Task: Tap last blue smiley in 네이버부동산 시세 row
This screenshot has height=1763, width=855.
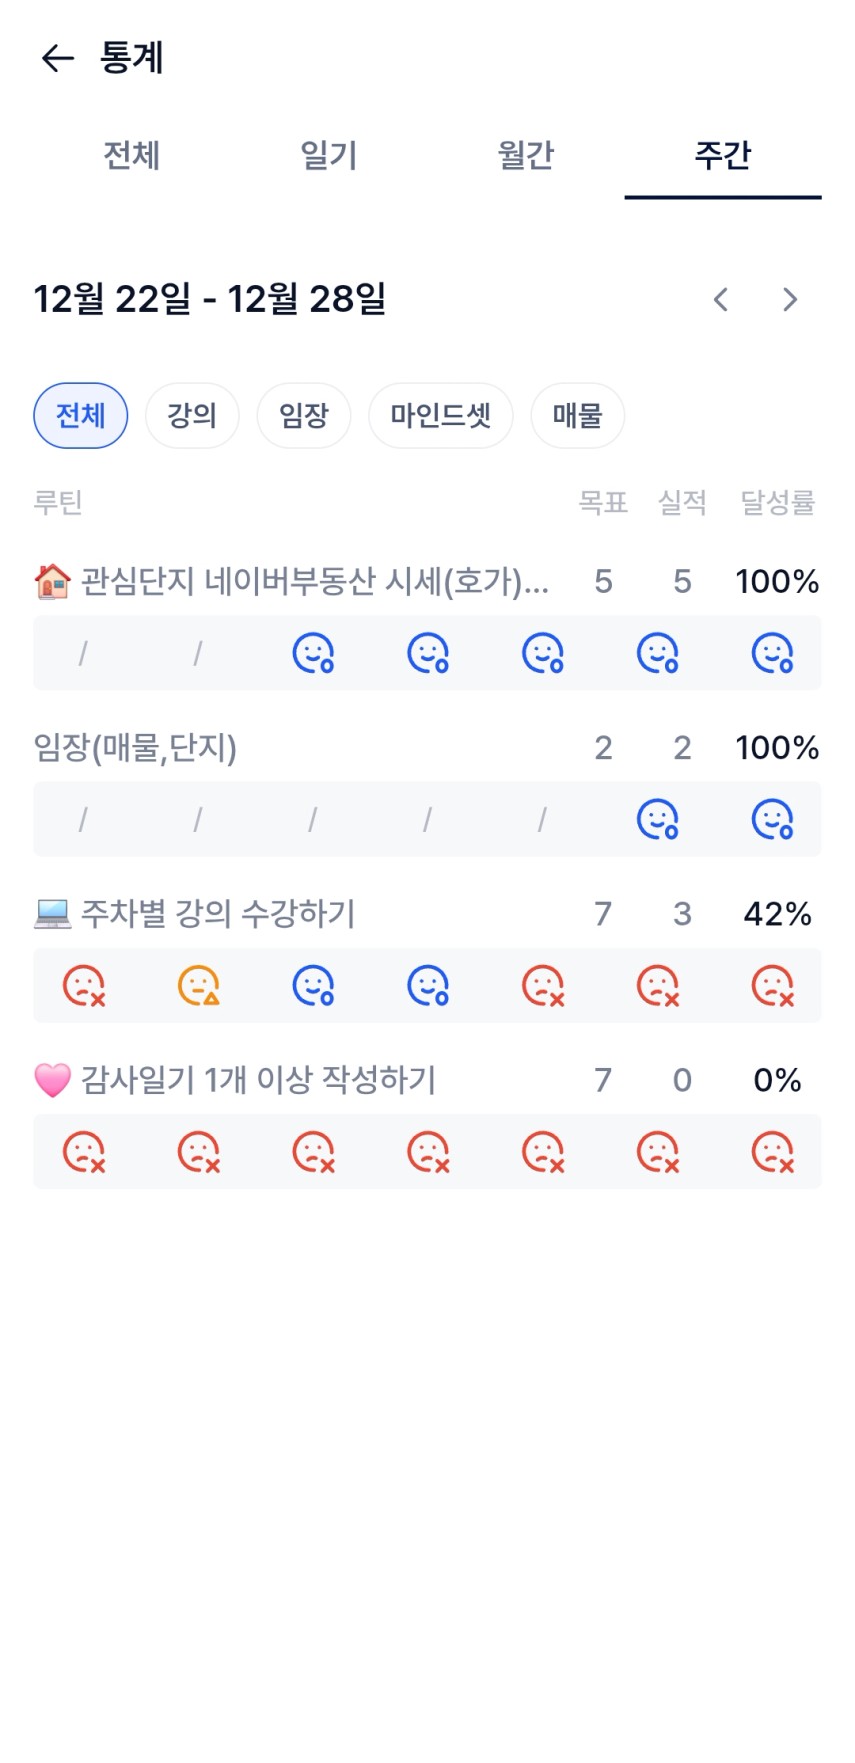Action: pos(772,653)
